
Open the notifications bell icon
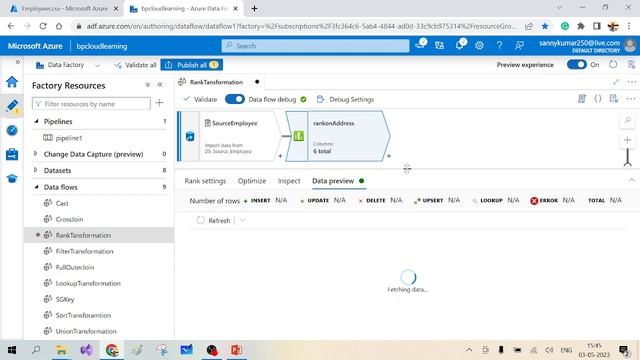pos(460,44)
